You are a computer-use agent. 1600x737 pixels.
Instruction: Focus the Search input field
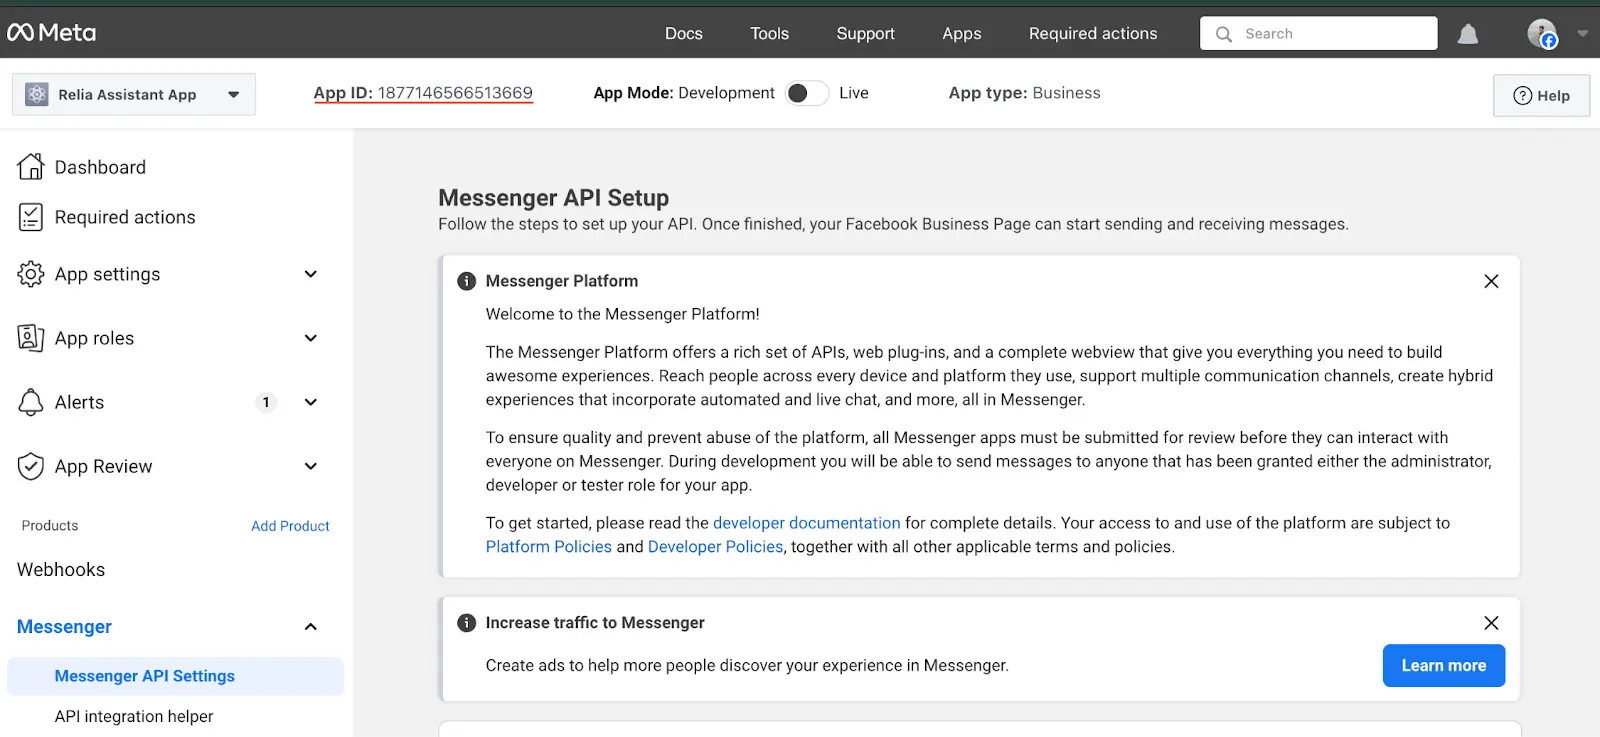tap(1318, 34)
